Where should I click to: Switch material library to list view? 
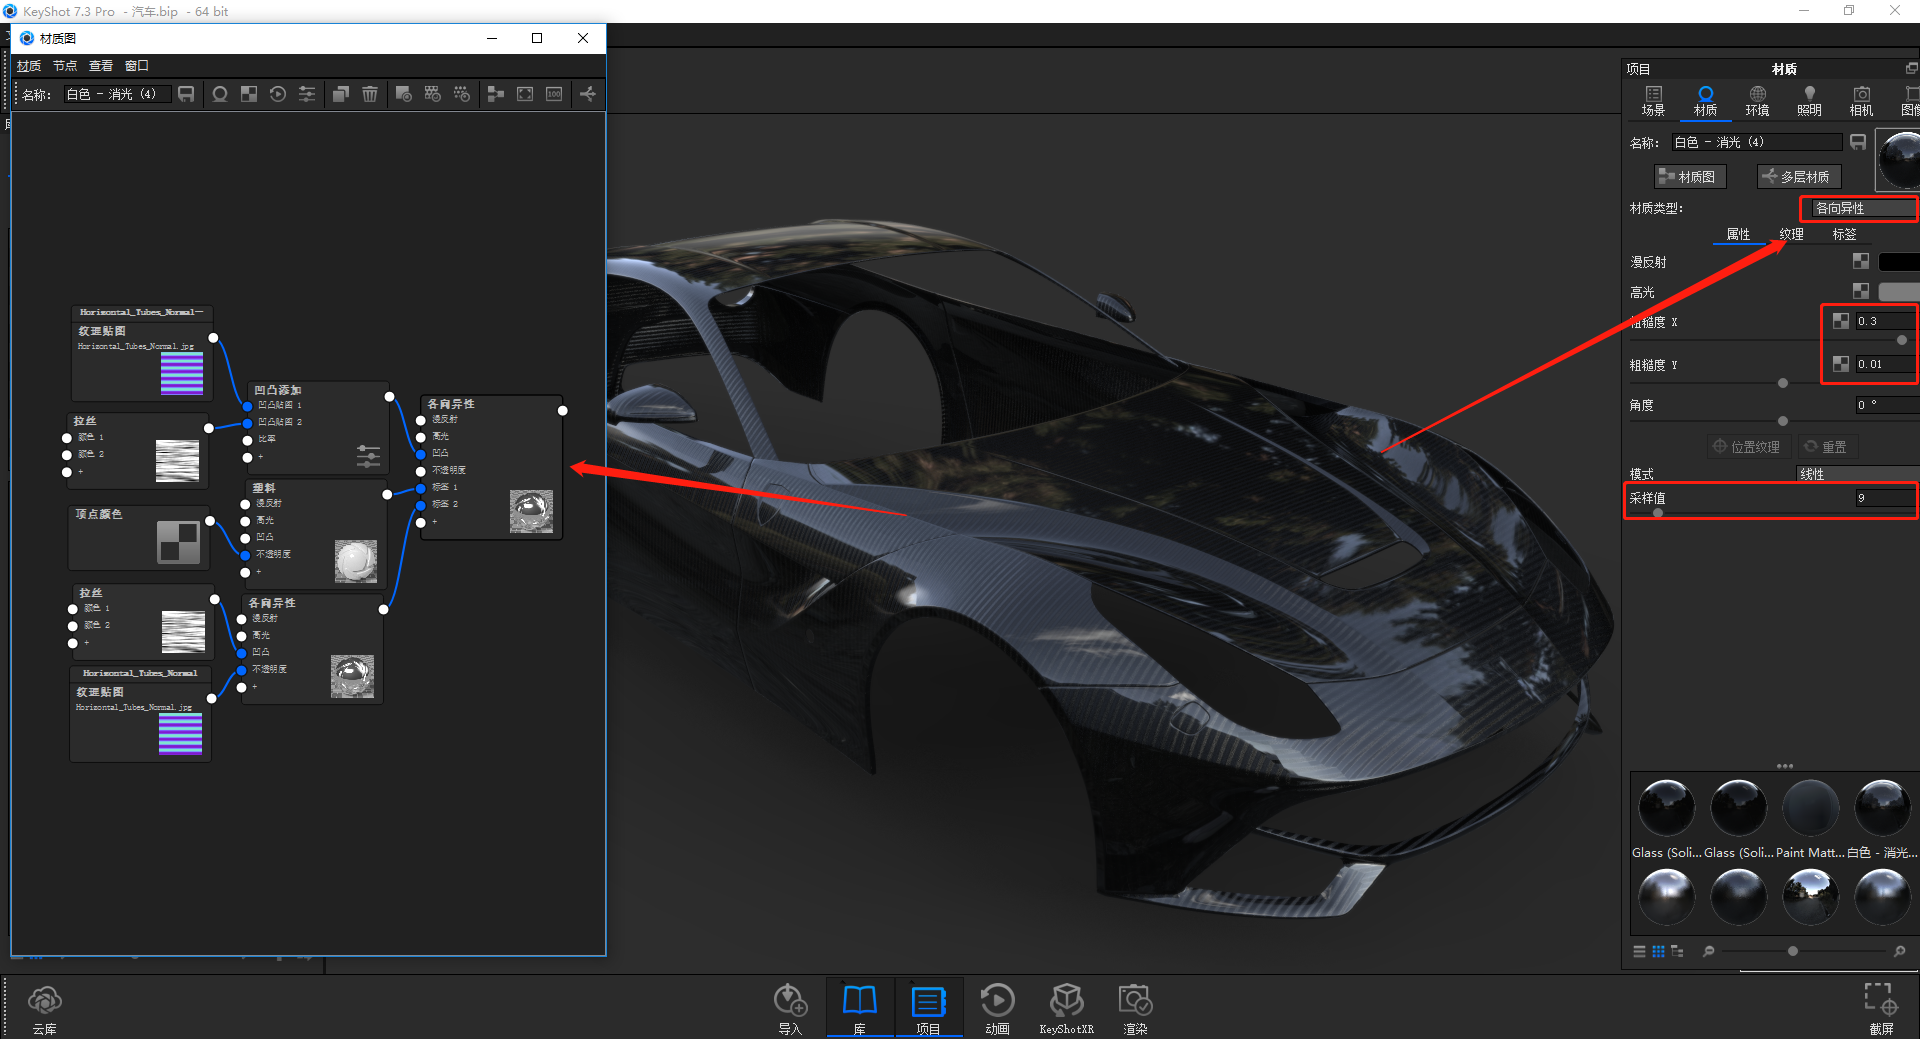(1639, 951)
